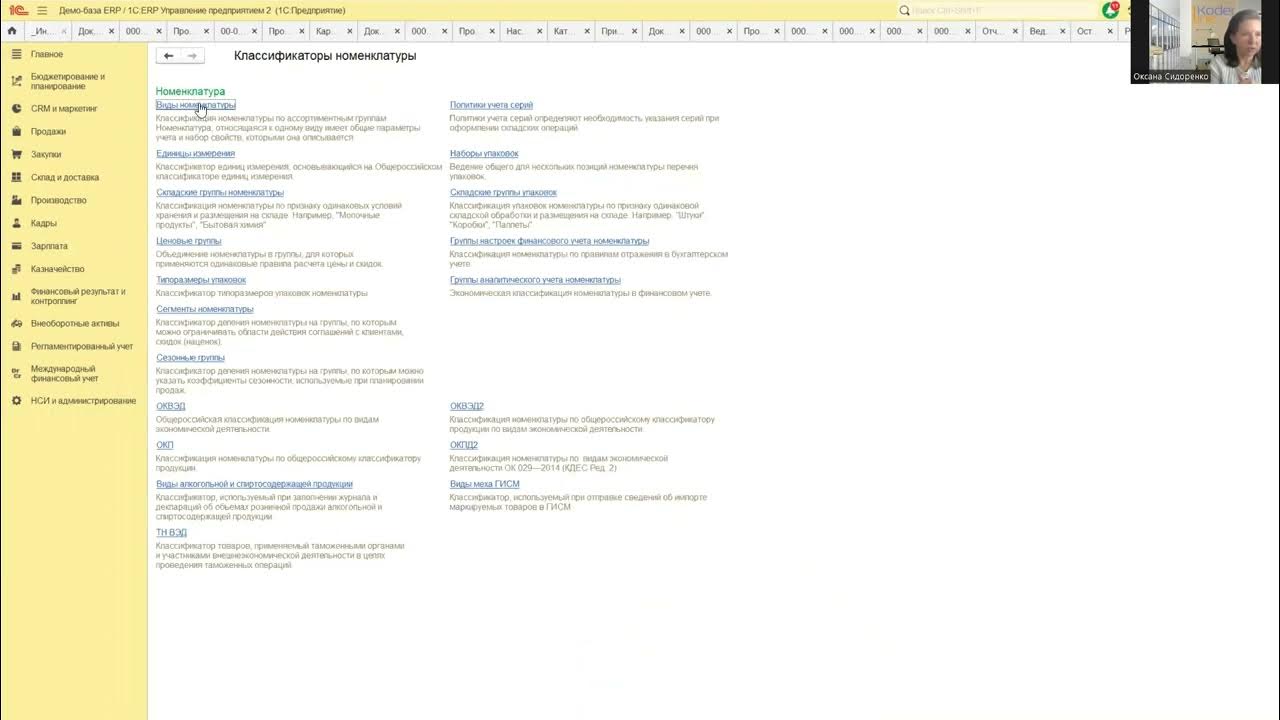Open Политики учета серий link
Image resolution: width=1280 pixels, height=720 pixels.
(491, 105)
